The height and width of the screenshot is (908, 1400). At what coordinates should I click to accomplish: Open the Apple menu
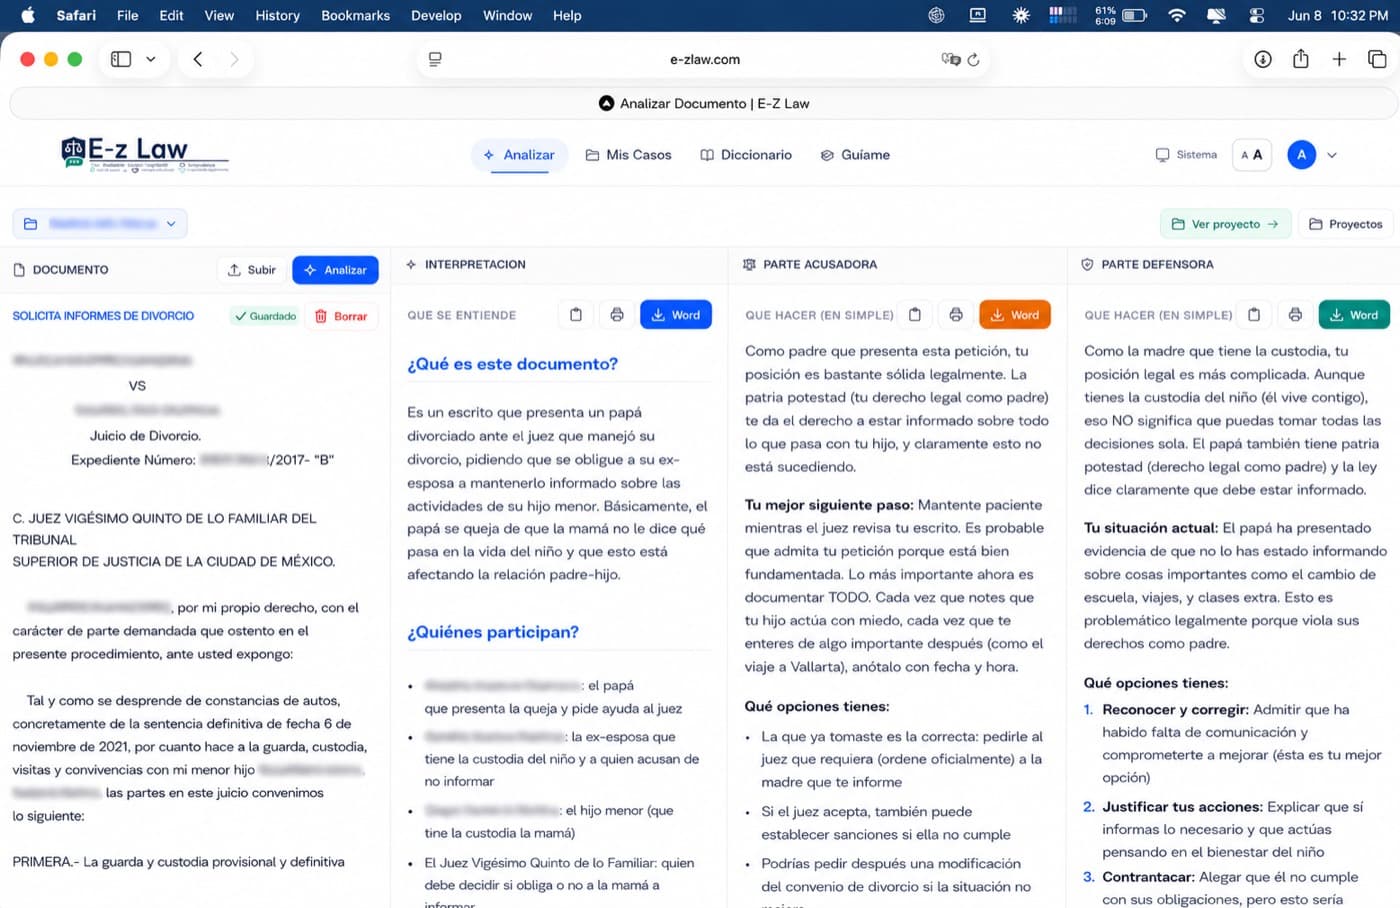[x=27, y=15]
